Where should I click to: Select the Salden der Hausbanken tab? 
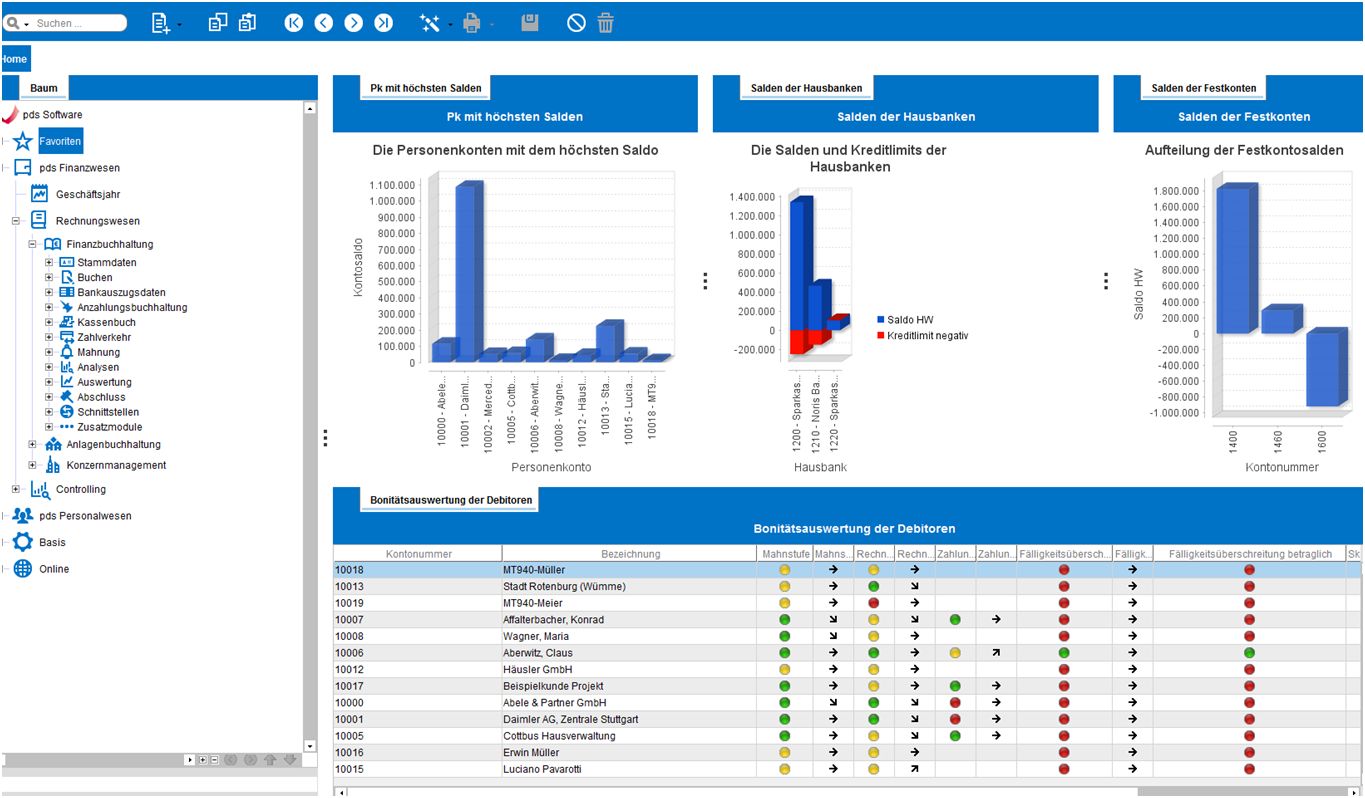pos(806,88)
